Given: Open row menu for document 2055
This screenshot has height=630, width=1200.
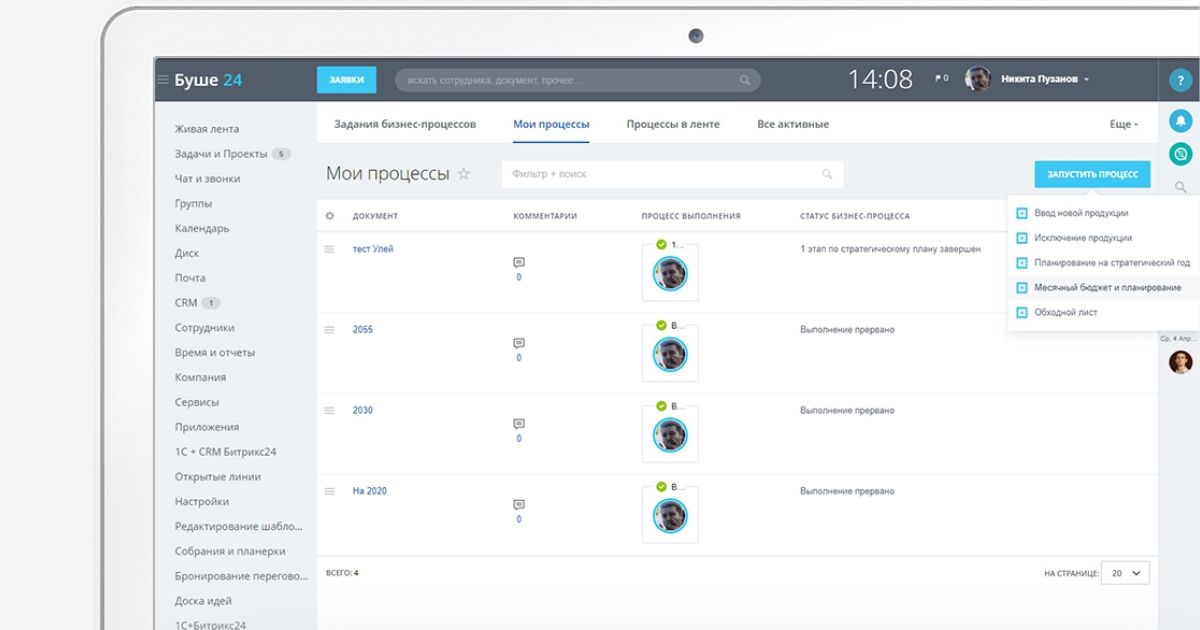Looking at the screenshot, I should [329, 329].
